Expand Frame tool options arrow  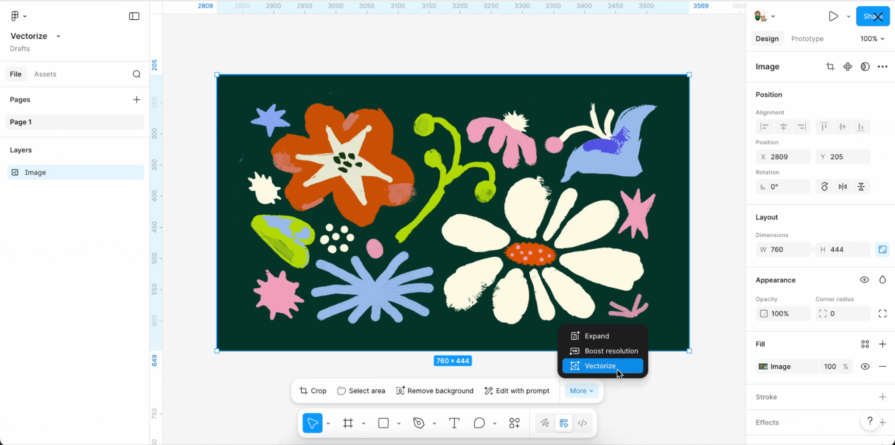(364, 423)
